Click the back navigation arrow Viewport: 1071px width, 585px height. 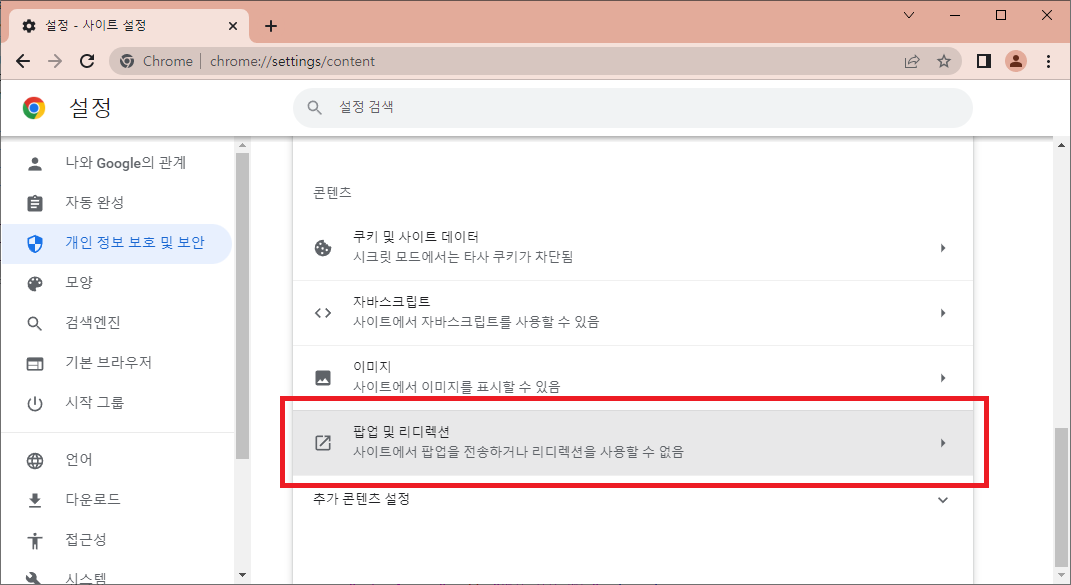pyautogui.click(x=23, y=61)
